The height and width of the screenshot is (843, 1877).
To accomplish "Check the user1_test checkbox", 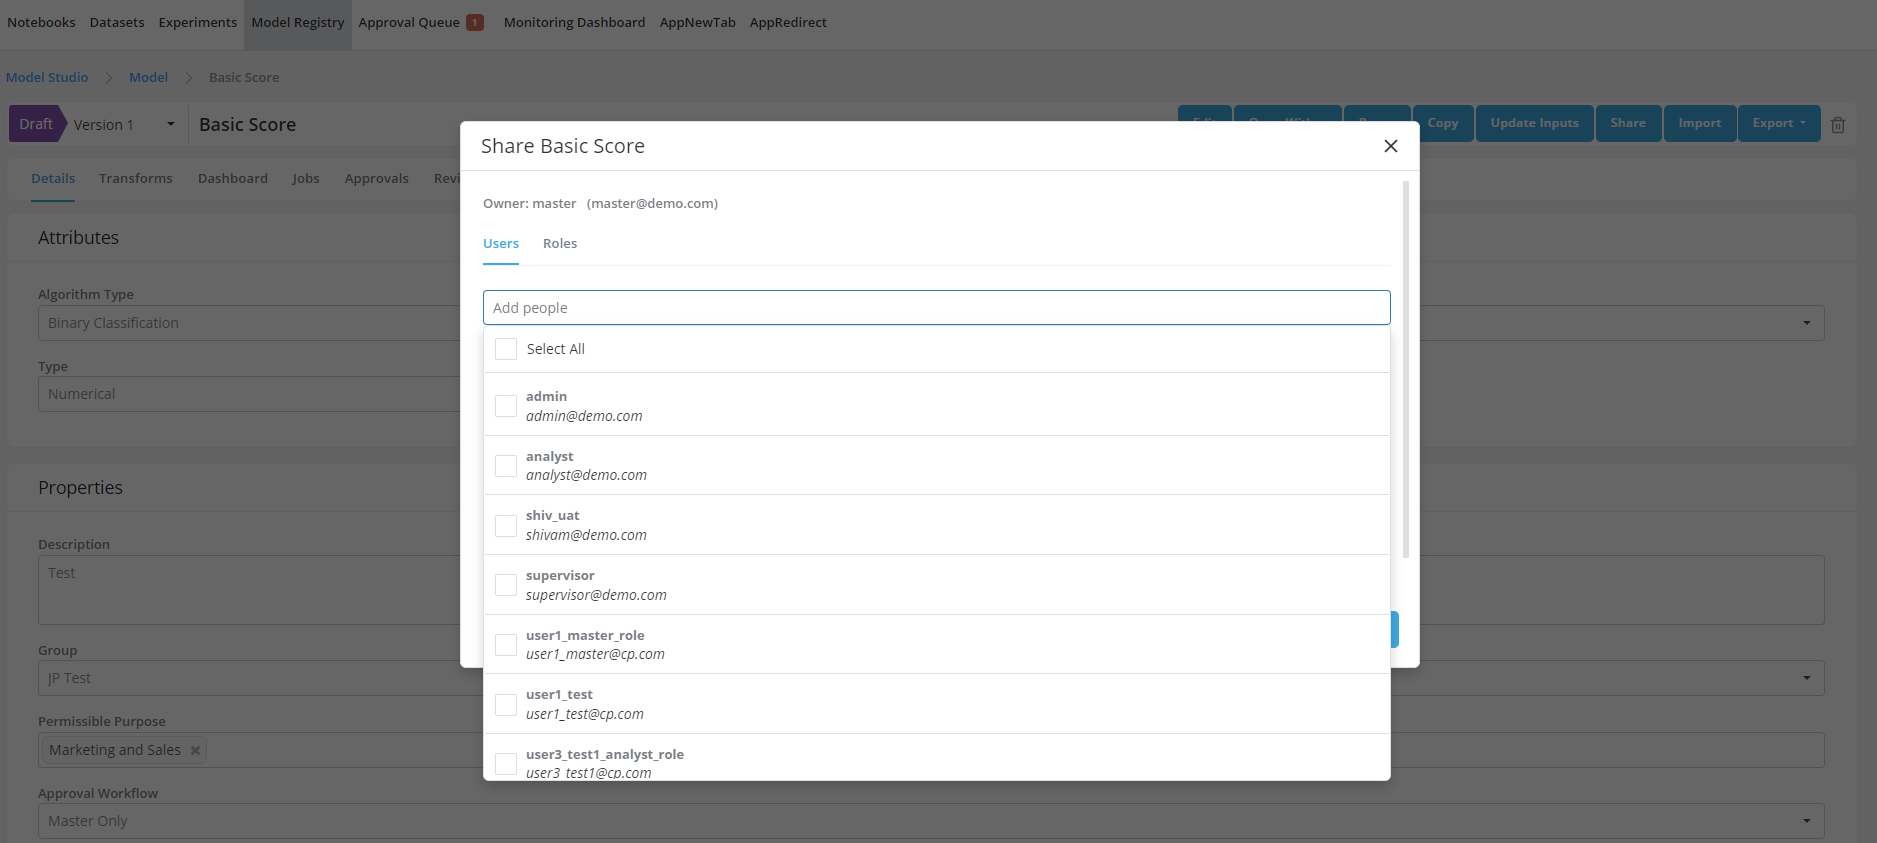I will pyautogui.click(x=506, y=704).
